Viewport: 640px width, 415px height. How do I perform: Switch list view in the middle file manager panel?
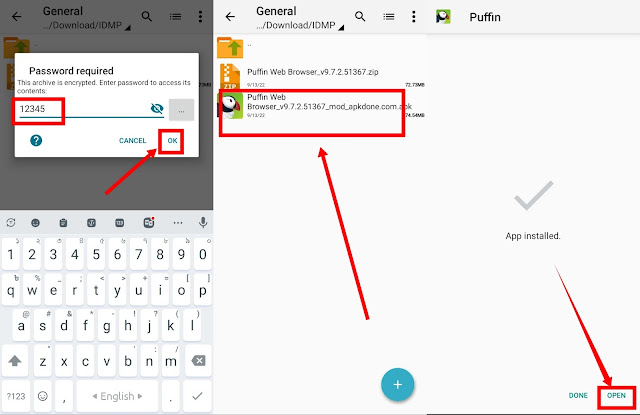[389, 17]
